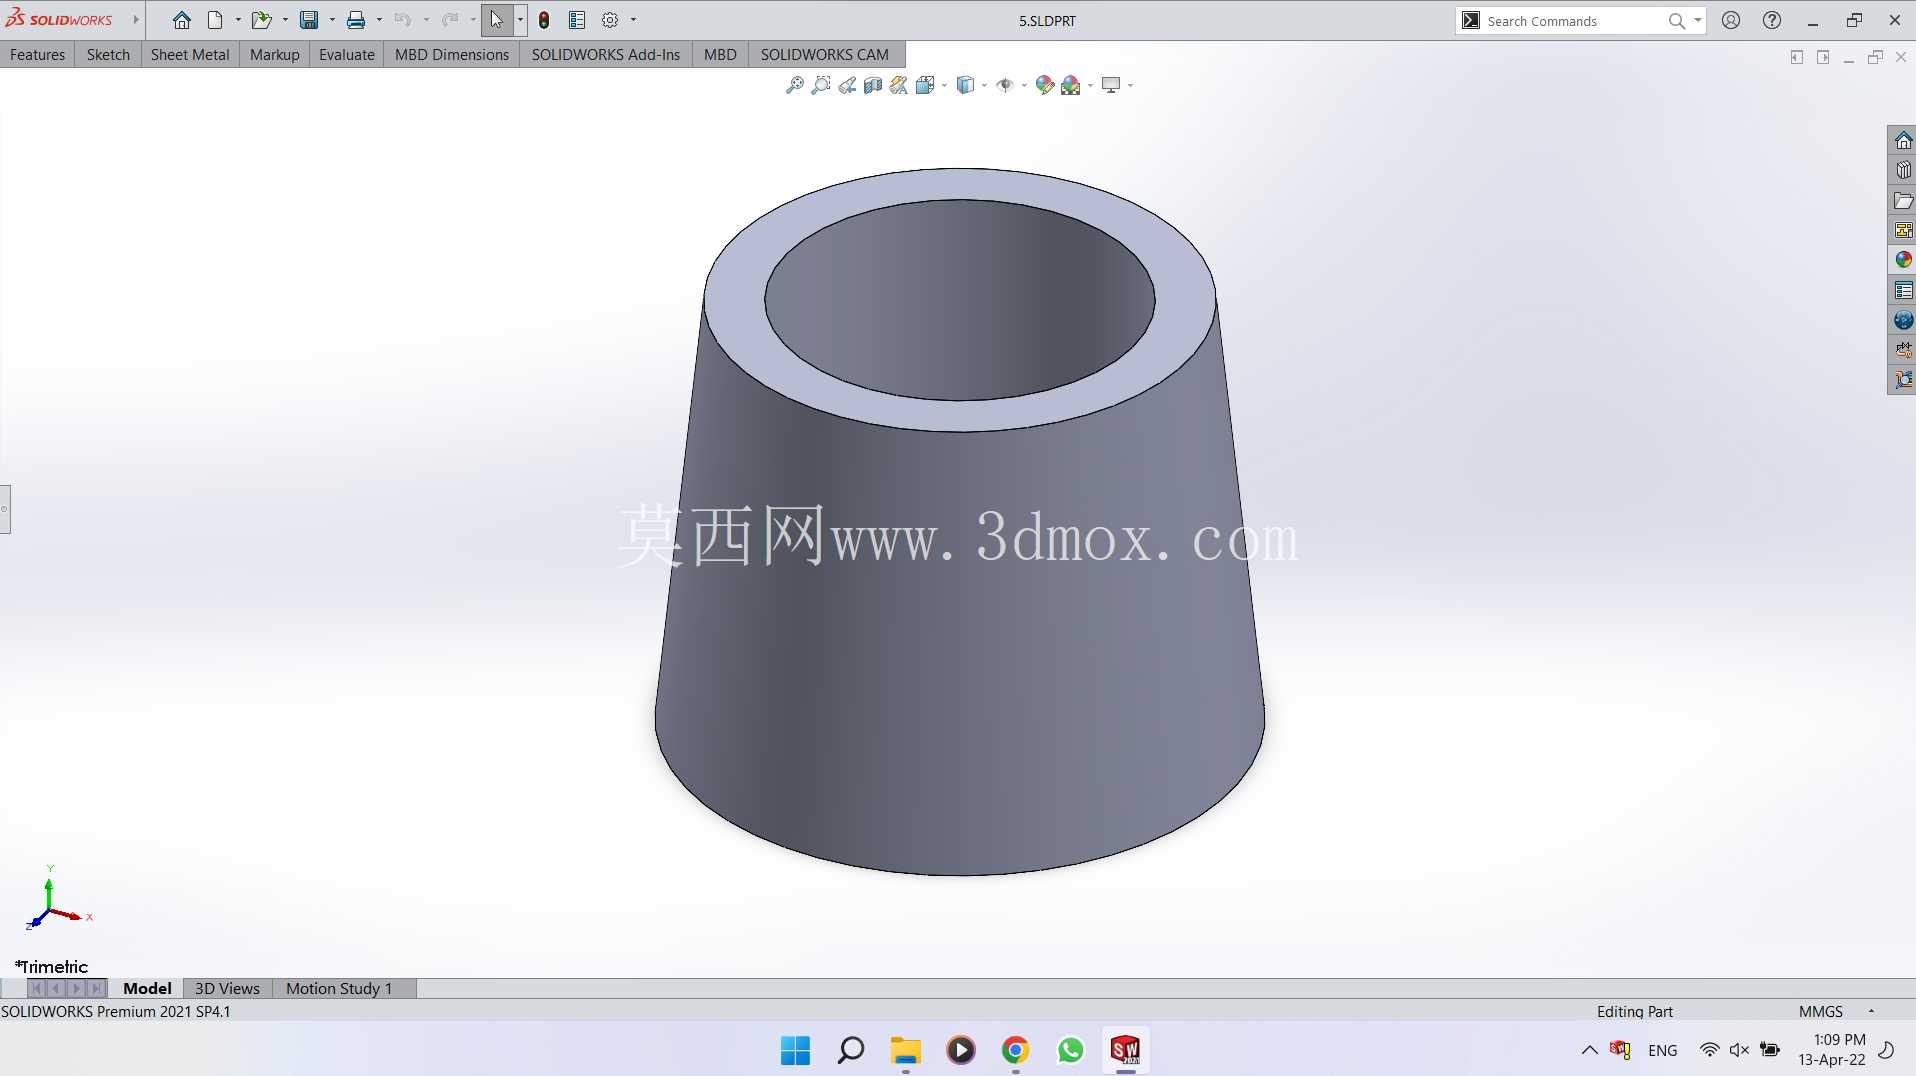Open the Motion Study 1 tab

(x=339, y=988)
